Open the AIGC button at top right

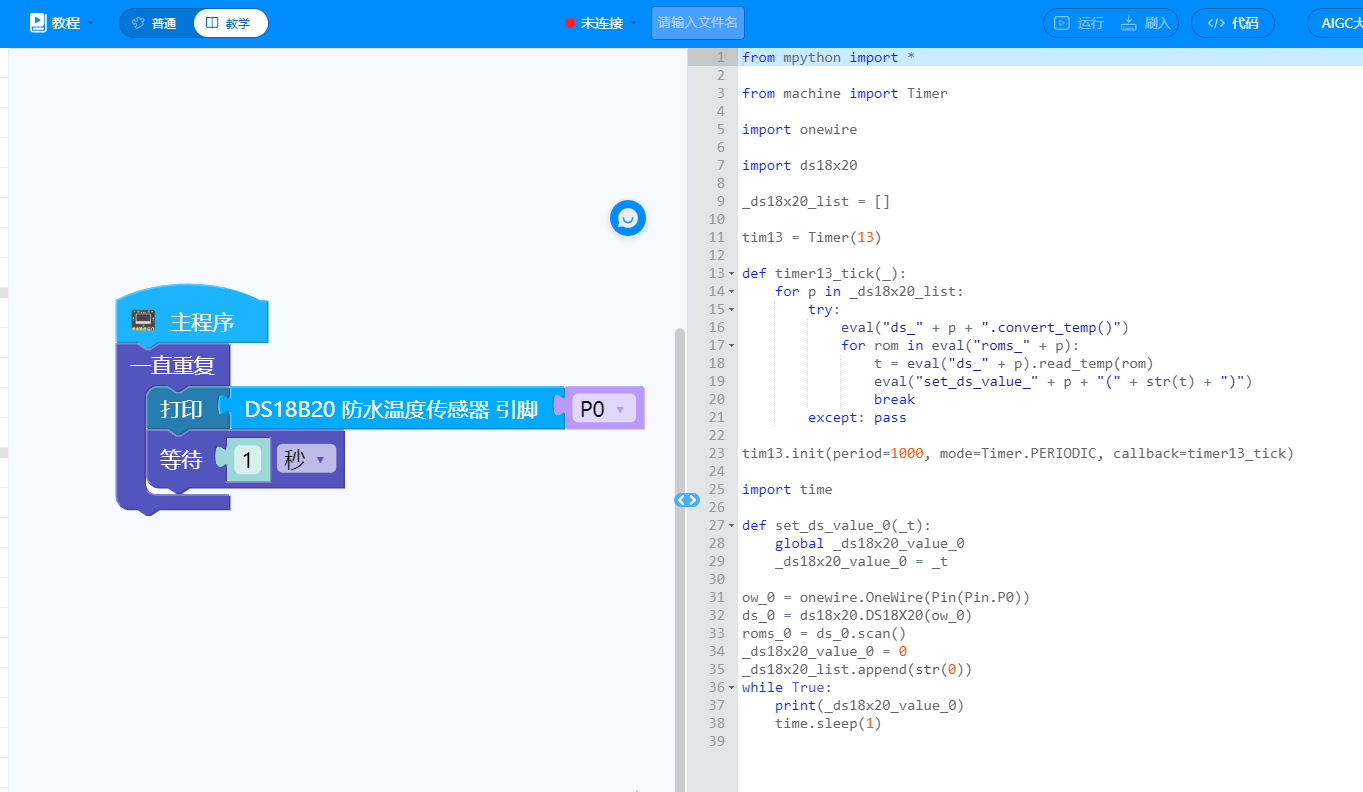pyautogui.click(x=1337, y=23)
